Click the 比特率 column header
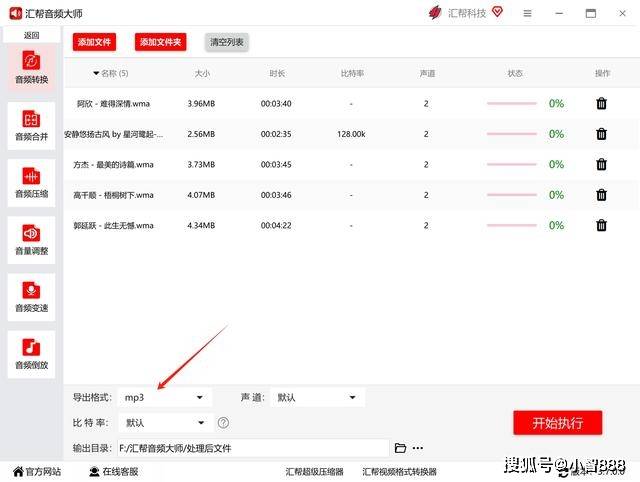The height and width of the screenshot is (482, 640). (352, 73)
